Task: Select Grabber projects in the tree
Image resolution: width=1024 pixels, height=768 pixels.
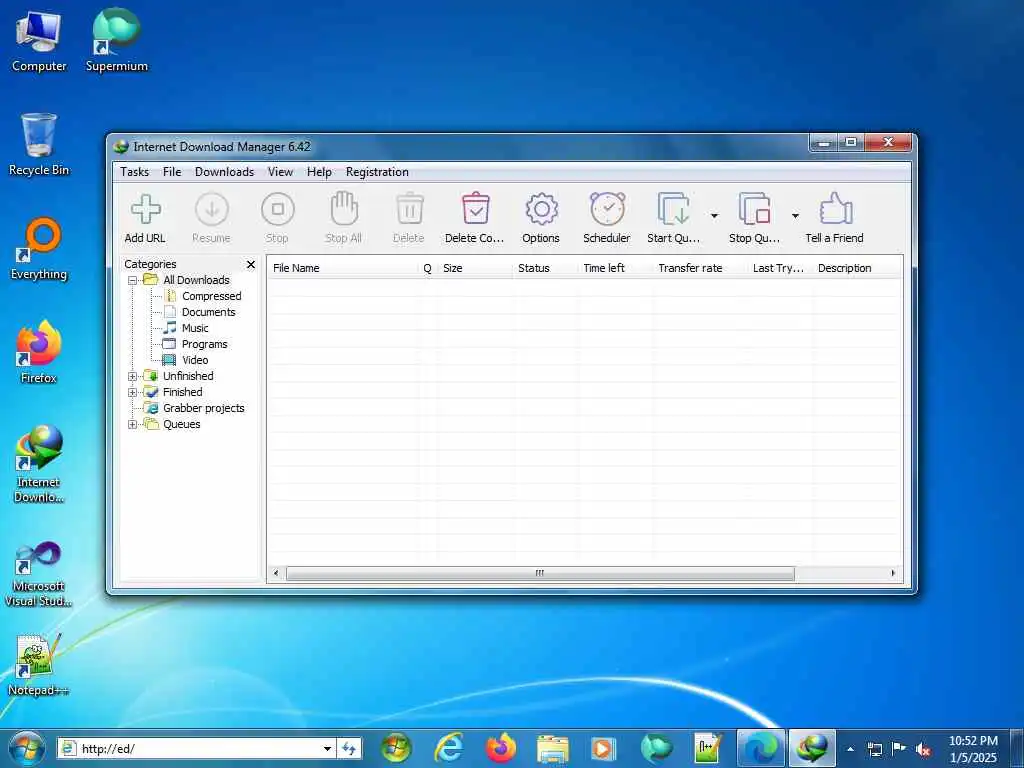Action: coord(203,408)
